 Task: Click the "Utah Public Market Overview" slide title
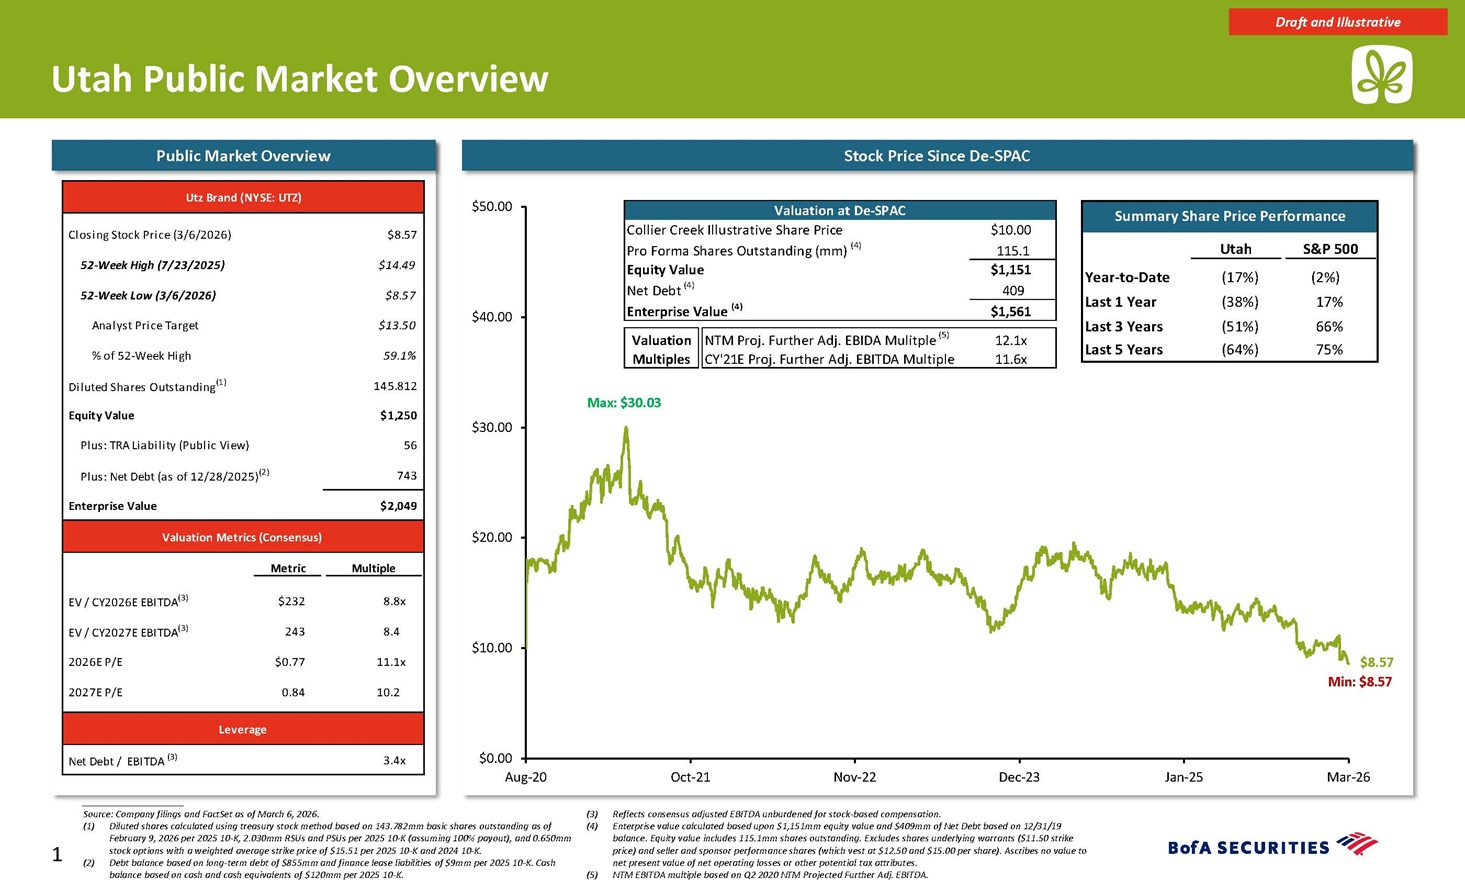pos(300,78)
